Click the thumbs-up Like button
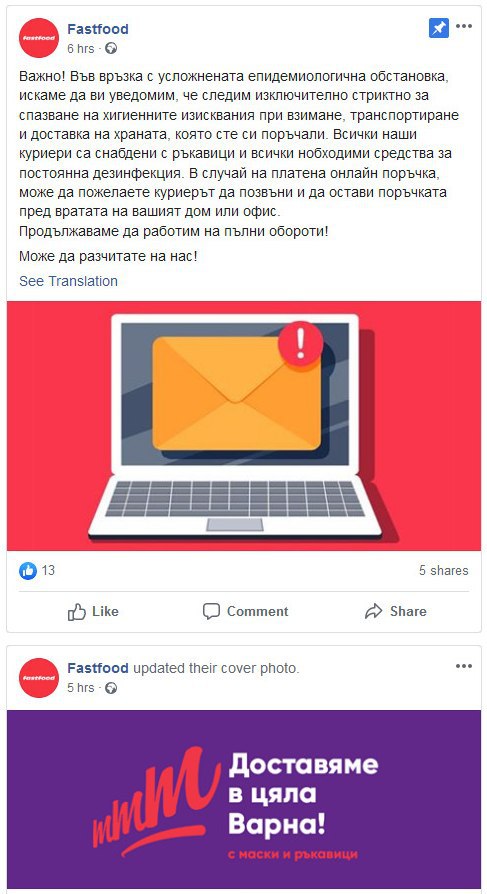 pyautogui.click(x=93, y=612)
